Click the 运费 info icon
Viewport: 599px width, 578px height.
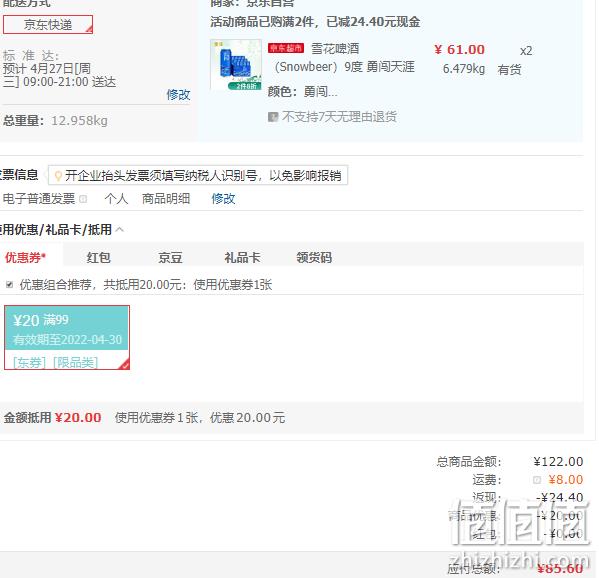coord(537,480)
